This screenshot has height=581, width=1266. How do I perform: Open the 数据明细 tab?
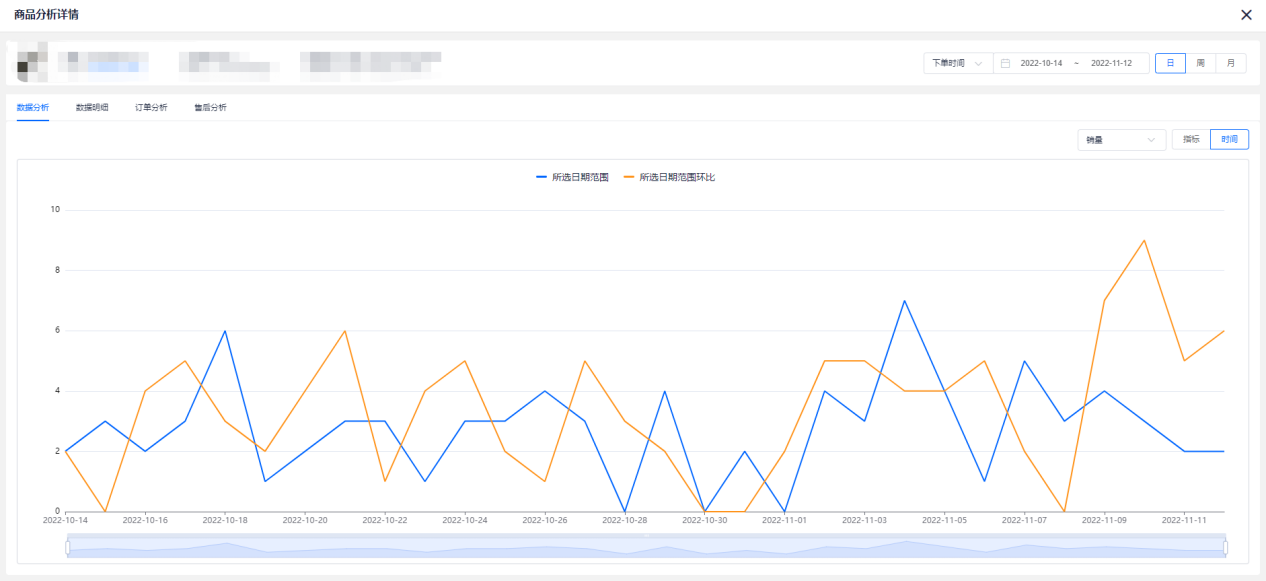[x=92, y=107]
